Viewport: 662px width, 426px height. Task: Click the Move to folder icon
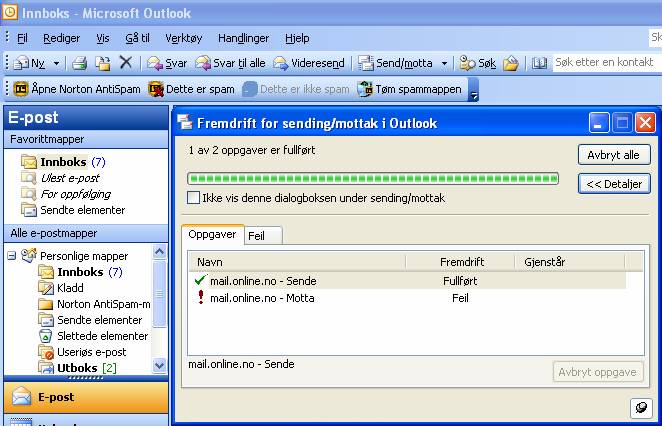tap(102, 63)
